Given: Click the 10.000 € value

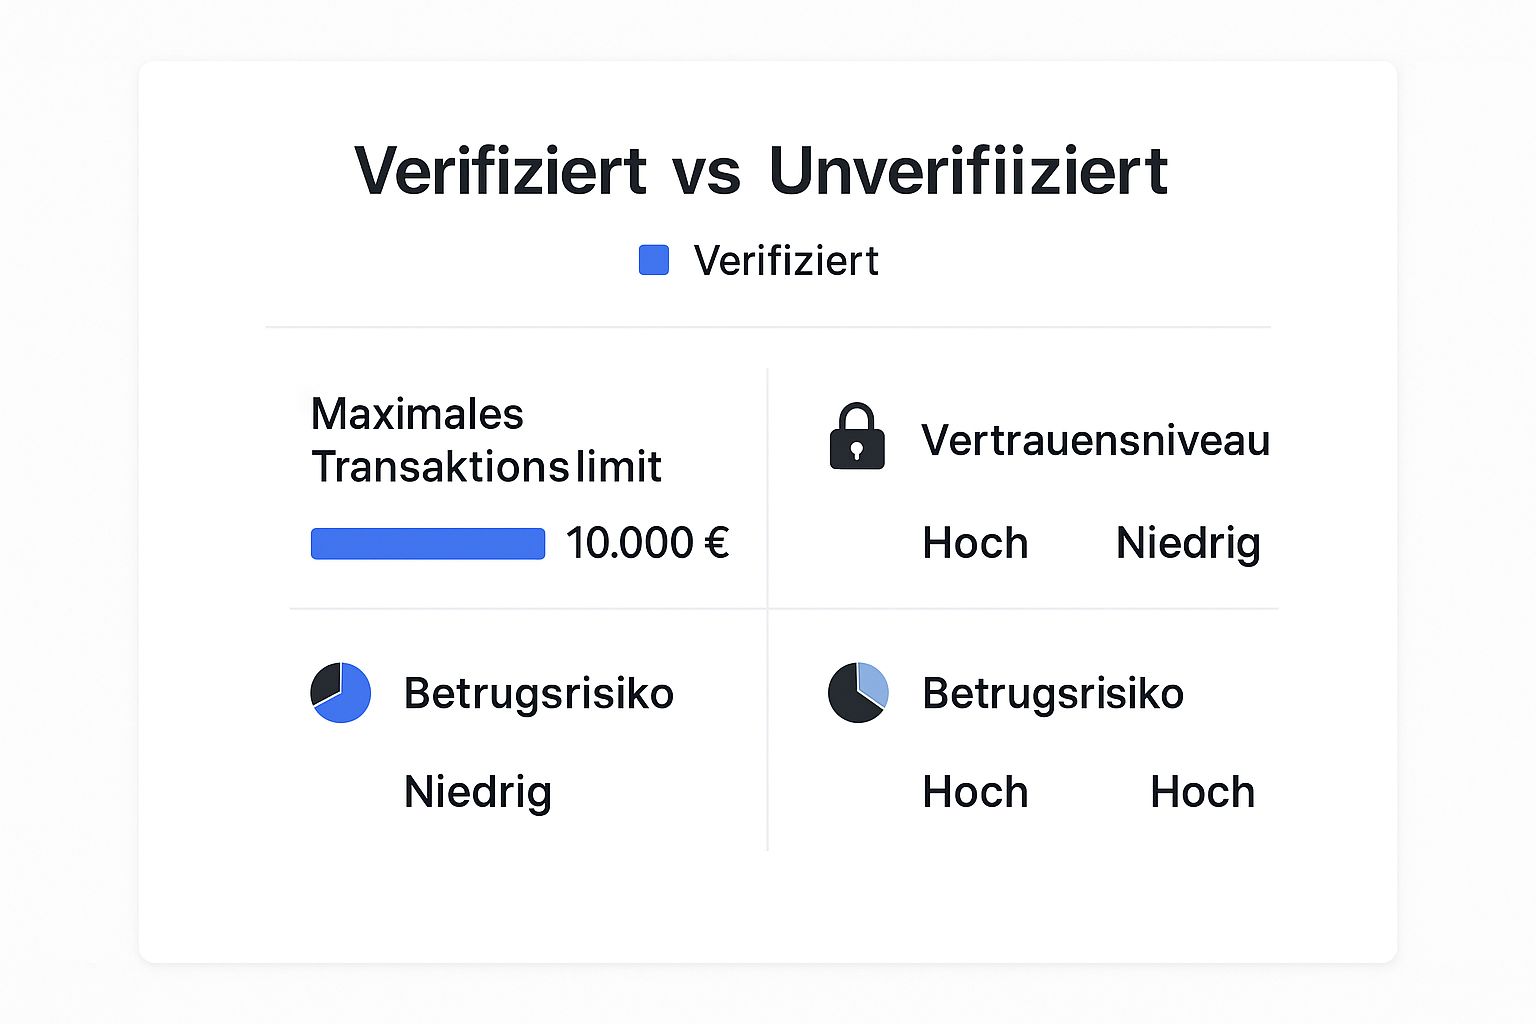Looking at the screenshot, I should pos(647,543).
